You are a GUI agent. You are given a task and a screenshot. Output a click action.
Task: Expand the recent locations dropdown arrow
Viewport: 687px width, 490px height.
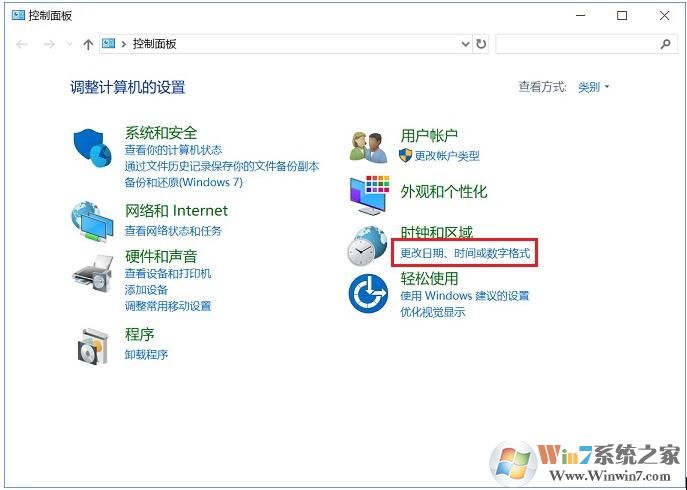[69, 44]
